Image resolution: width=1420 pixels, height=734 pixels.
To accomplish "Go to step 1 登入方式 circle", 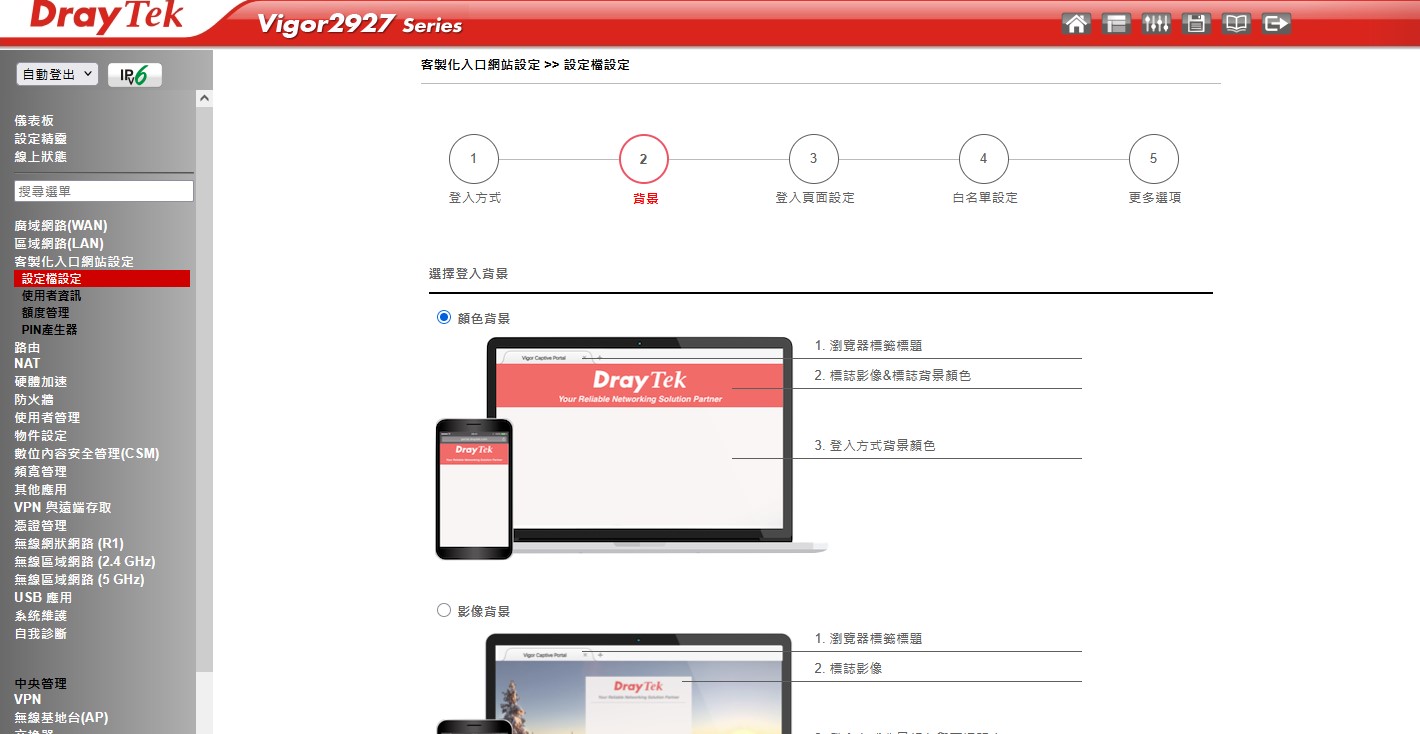I will (x=474, y=159).
